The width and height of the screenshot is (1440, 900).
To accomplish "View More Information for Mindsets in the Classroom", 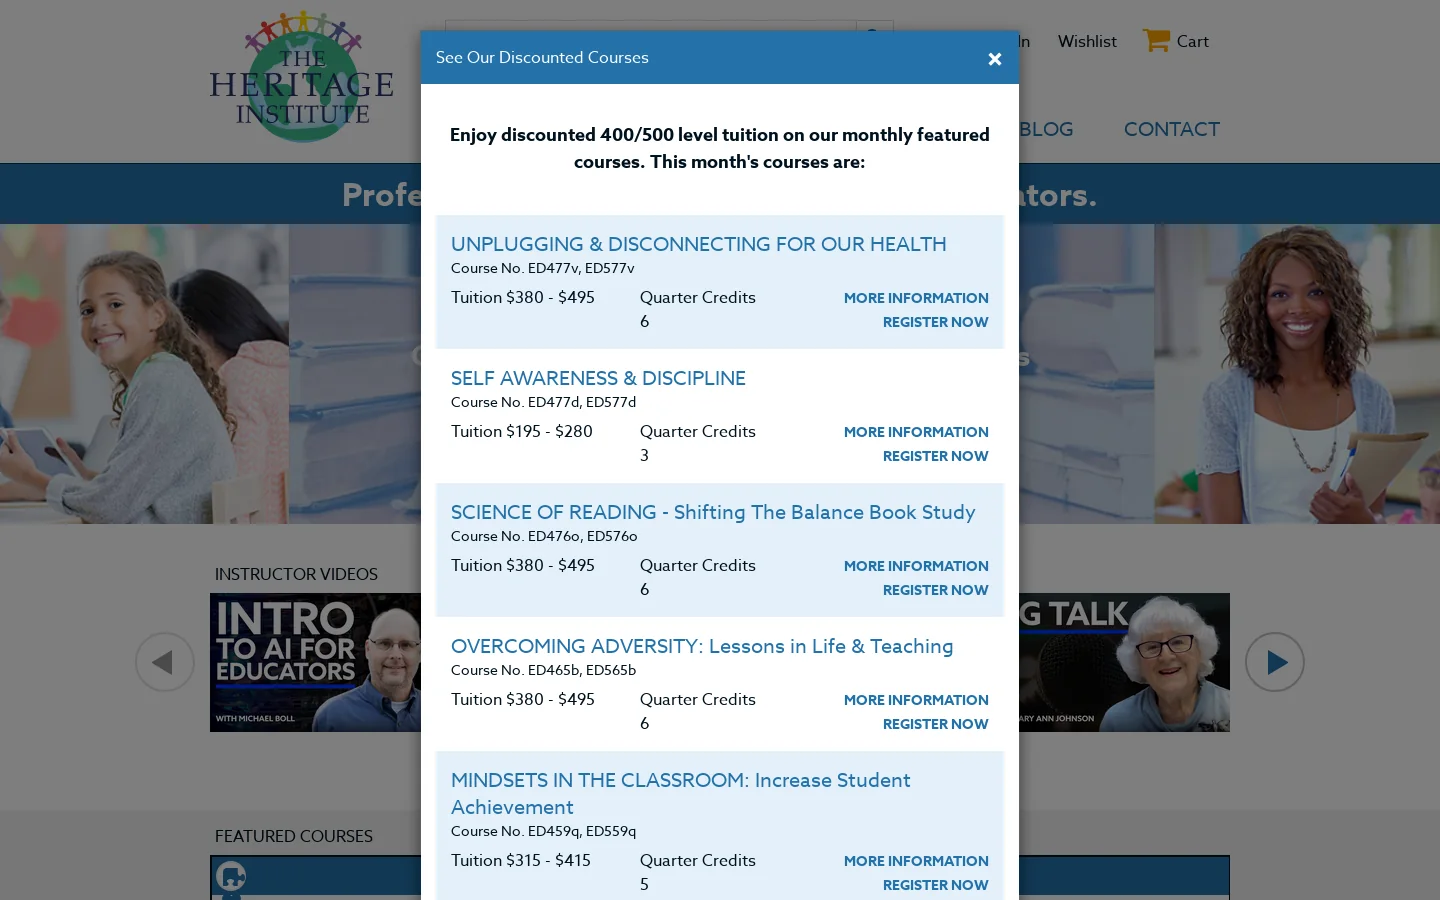I will [916, 861].
